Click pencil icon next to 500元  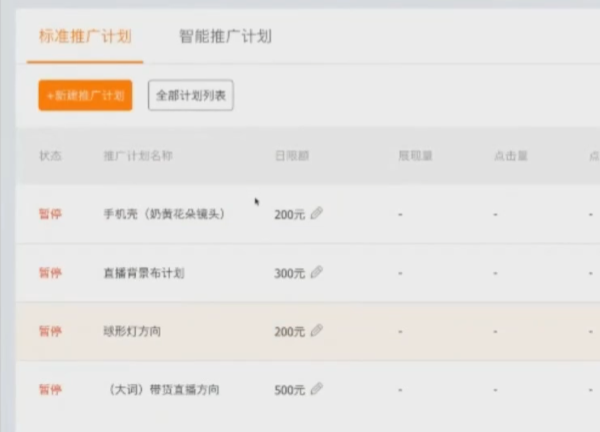317,389
